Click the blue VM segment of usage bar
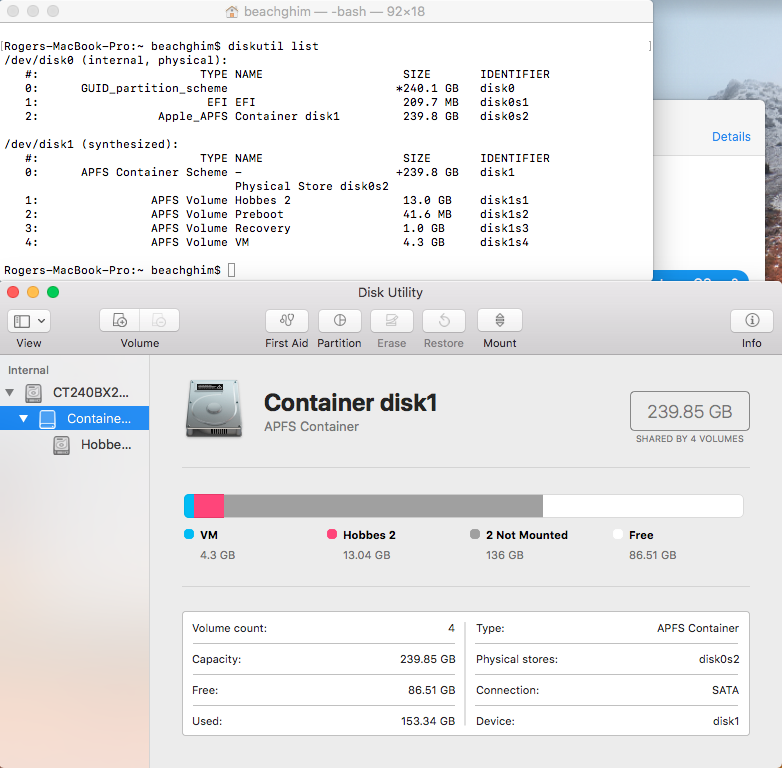The height and width of the screenshot is (768, 782). pyautogui.click(x=189, y=506)
